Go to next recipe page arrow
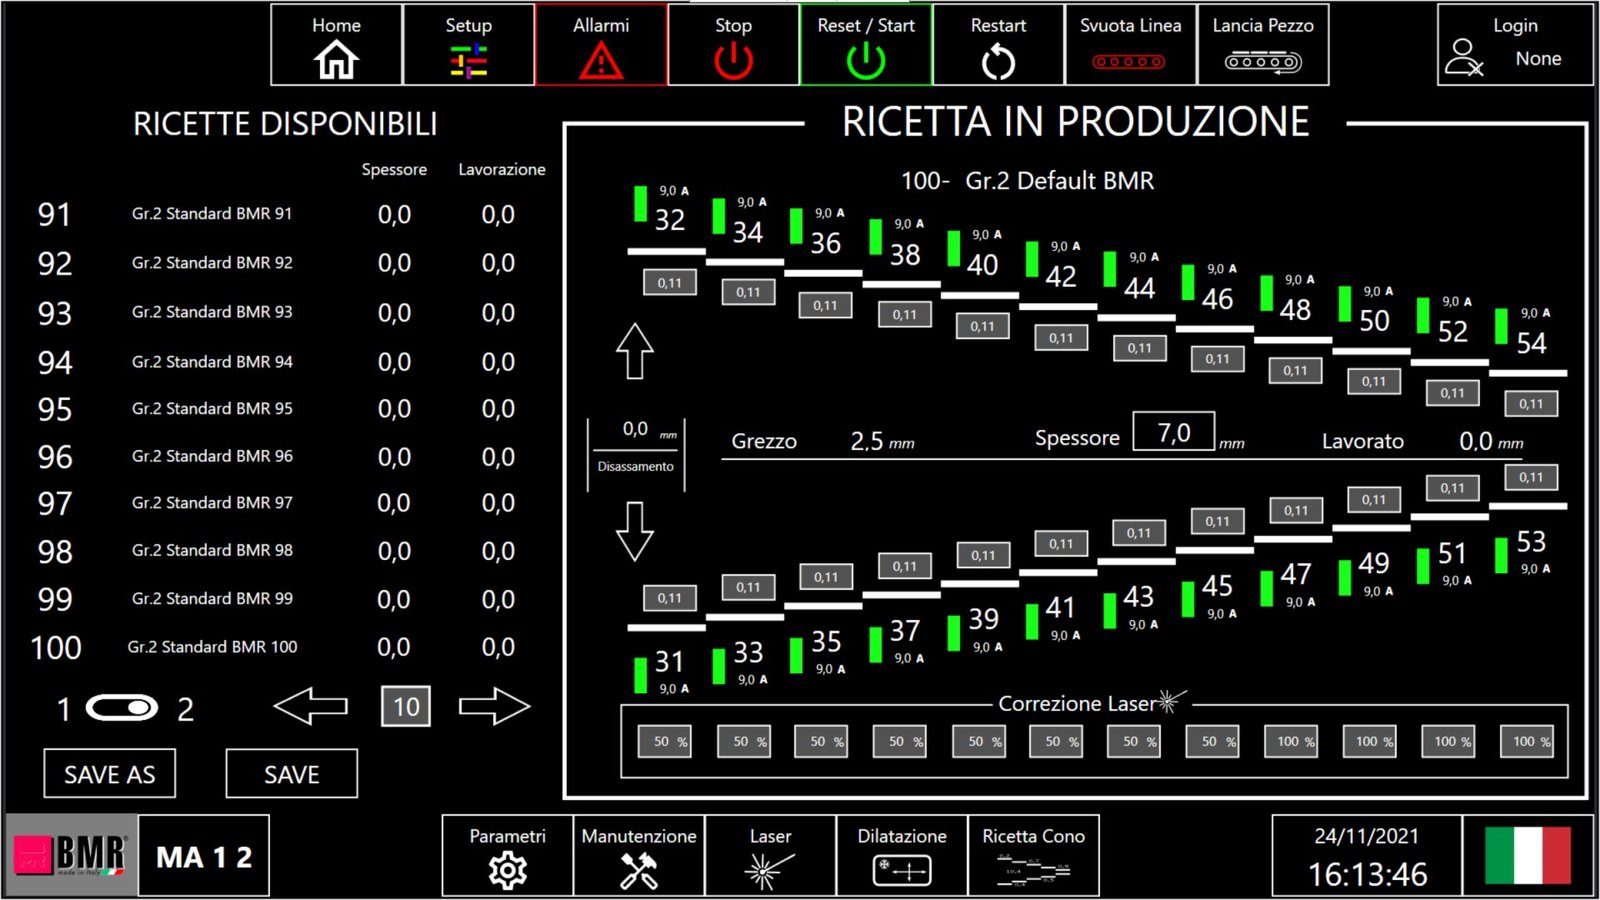1600x900 pixels. coord(494,706)
